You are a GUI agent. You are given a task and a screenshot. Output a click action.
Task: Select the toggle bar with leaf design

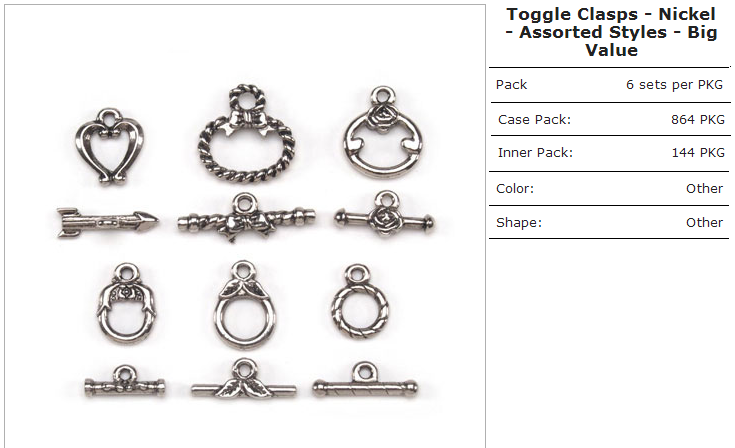pyautogui.click(x=244, y=380)
